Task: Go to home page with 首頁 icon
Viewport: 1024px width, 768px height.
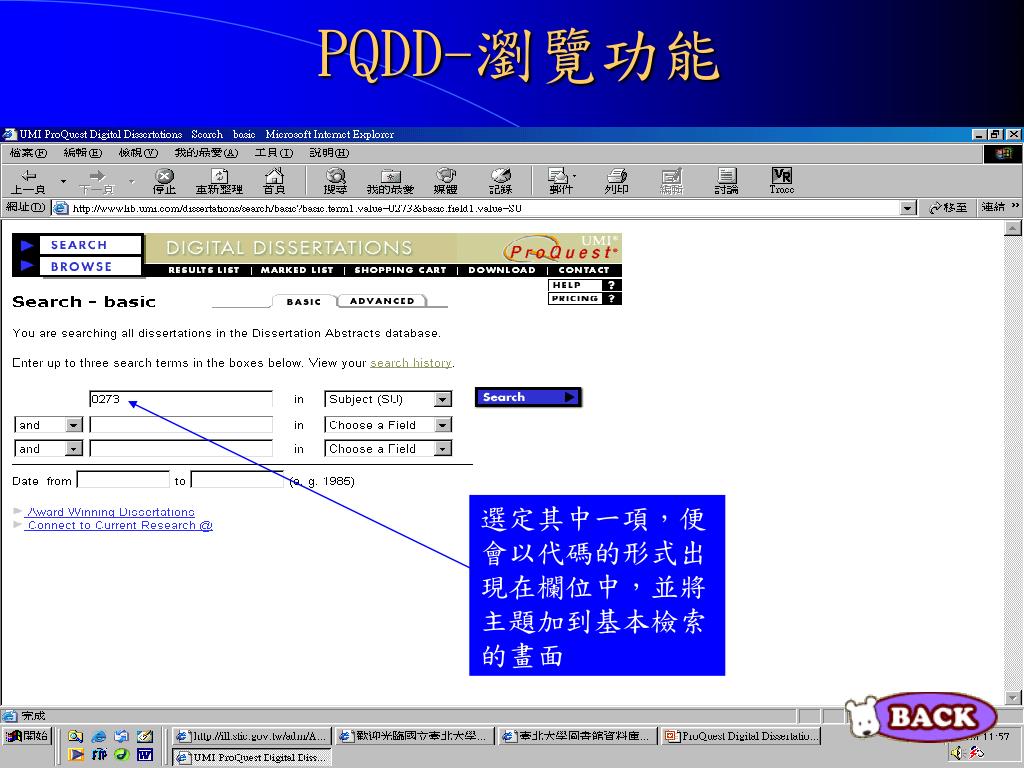Action: point(274,181)
